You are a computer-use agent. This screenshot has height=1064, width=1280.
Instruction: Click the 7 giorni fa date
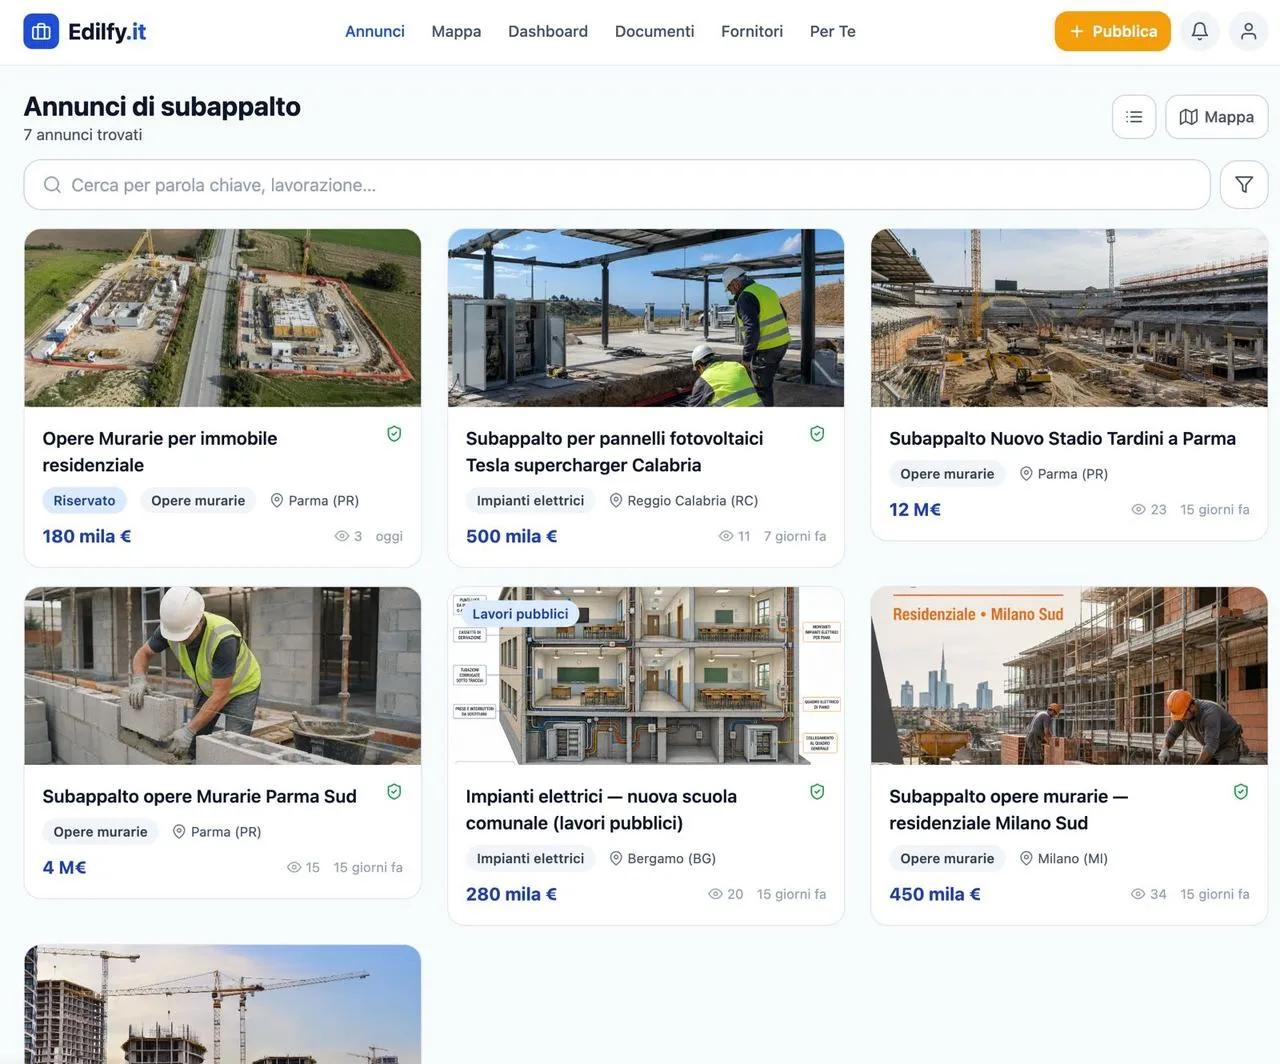point(795,536)
